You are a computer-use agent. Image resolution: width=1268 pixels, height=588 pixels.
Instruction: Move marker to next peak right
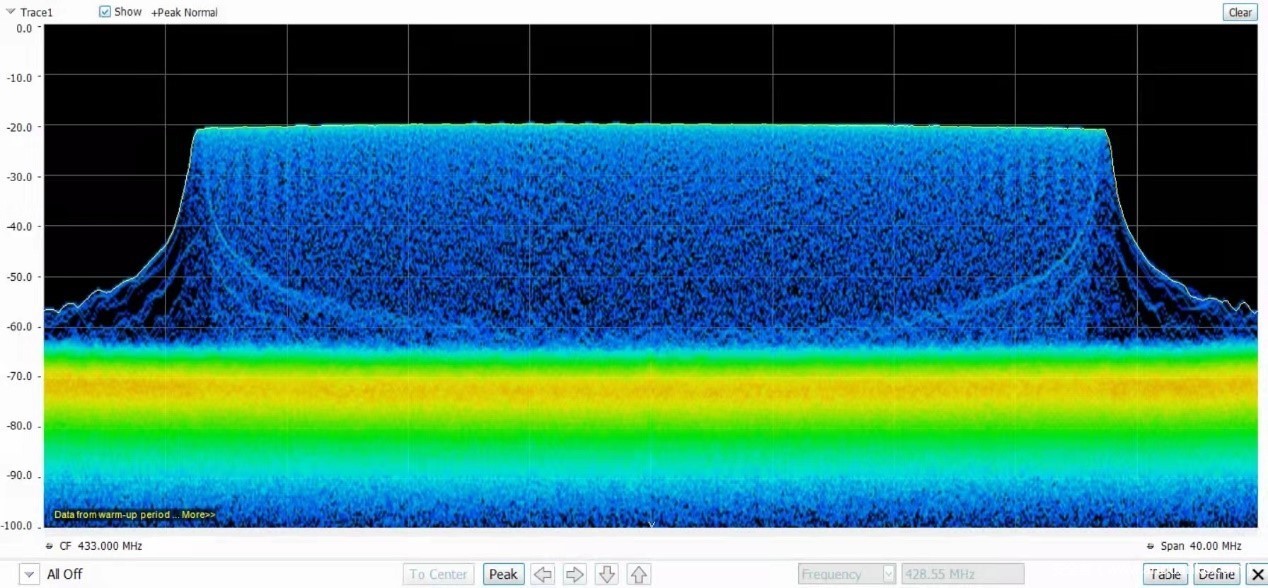point(575,574)
